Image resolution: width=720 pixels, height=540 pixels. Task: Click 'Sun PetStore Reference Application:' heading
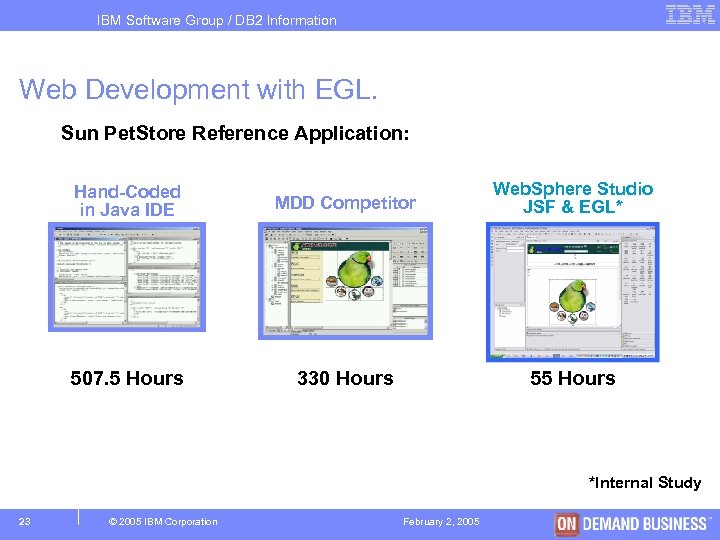(235, 133)
